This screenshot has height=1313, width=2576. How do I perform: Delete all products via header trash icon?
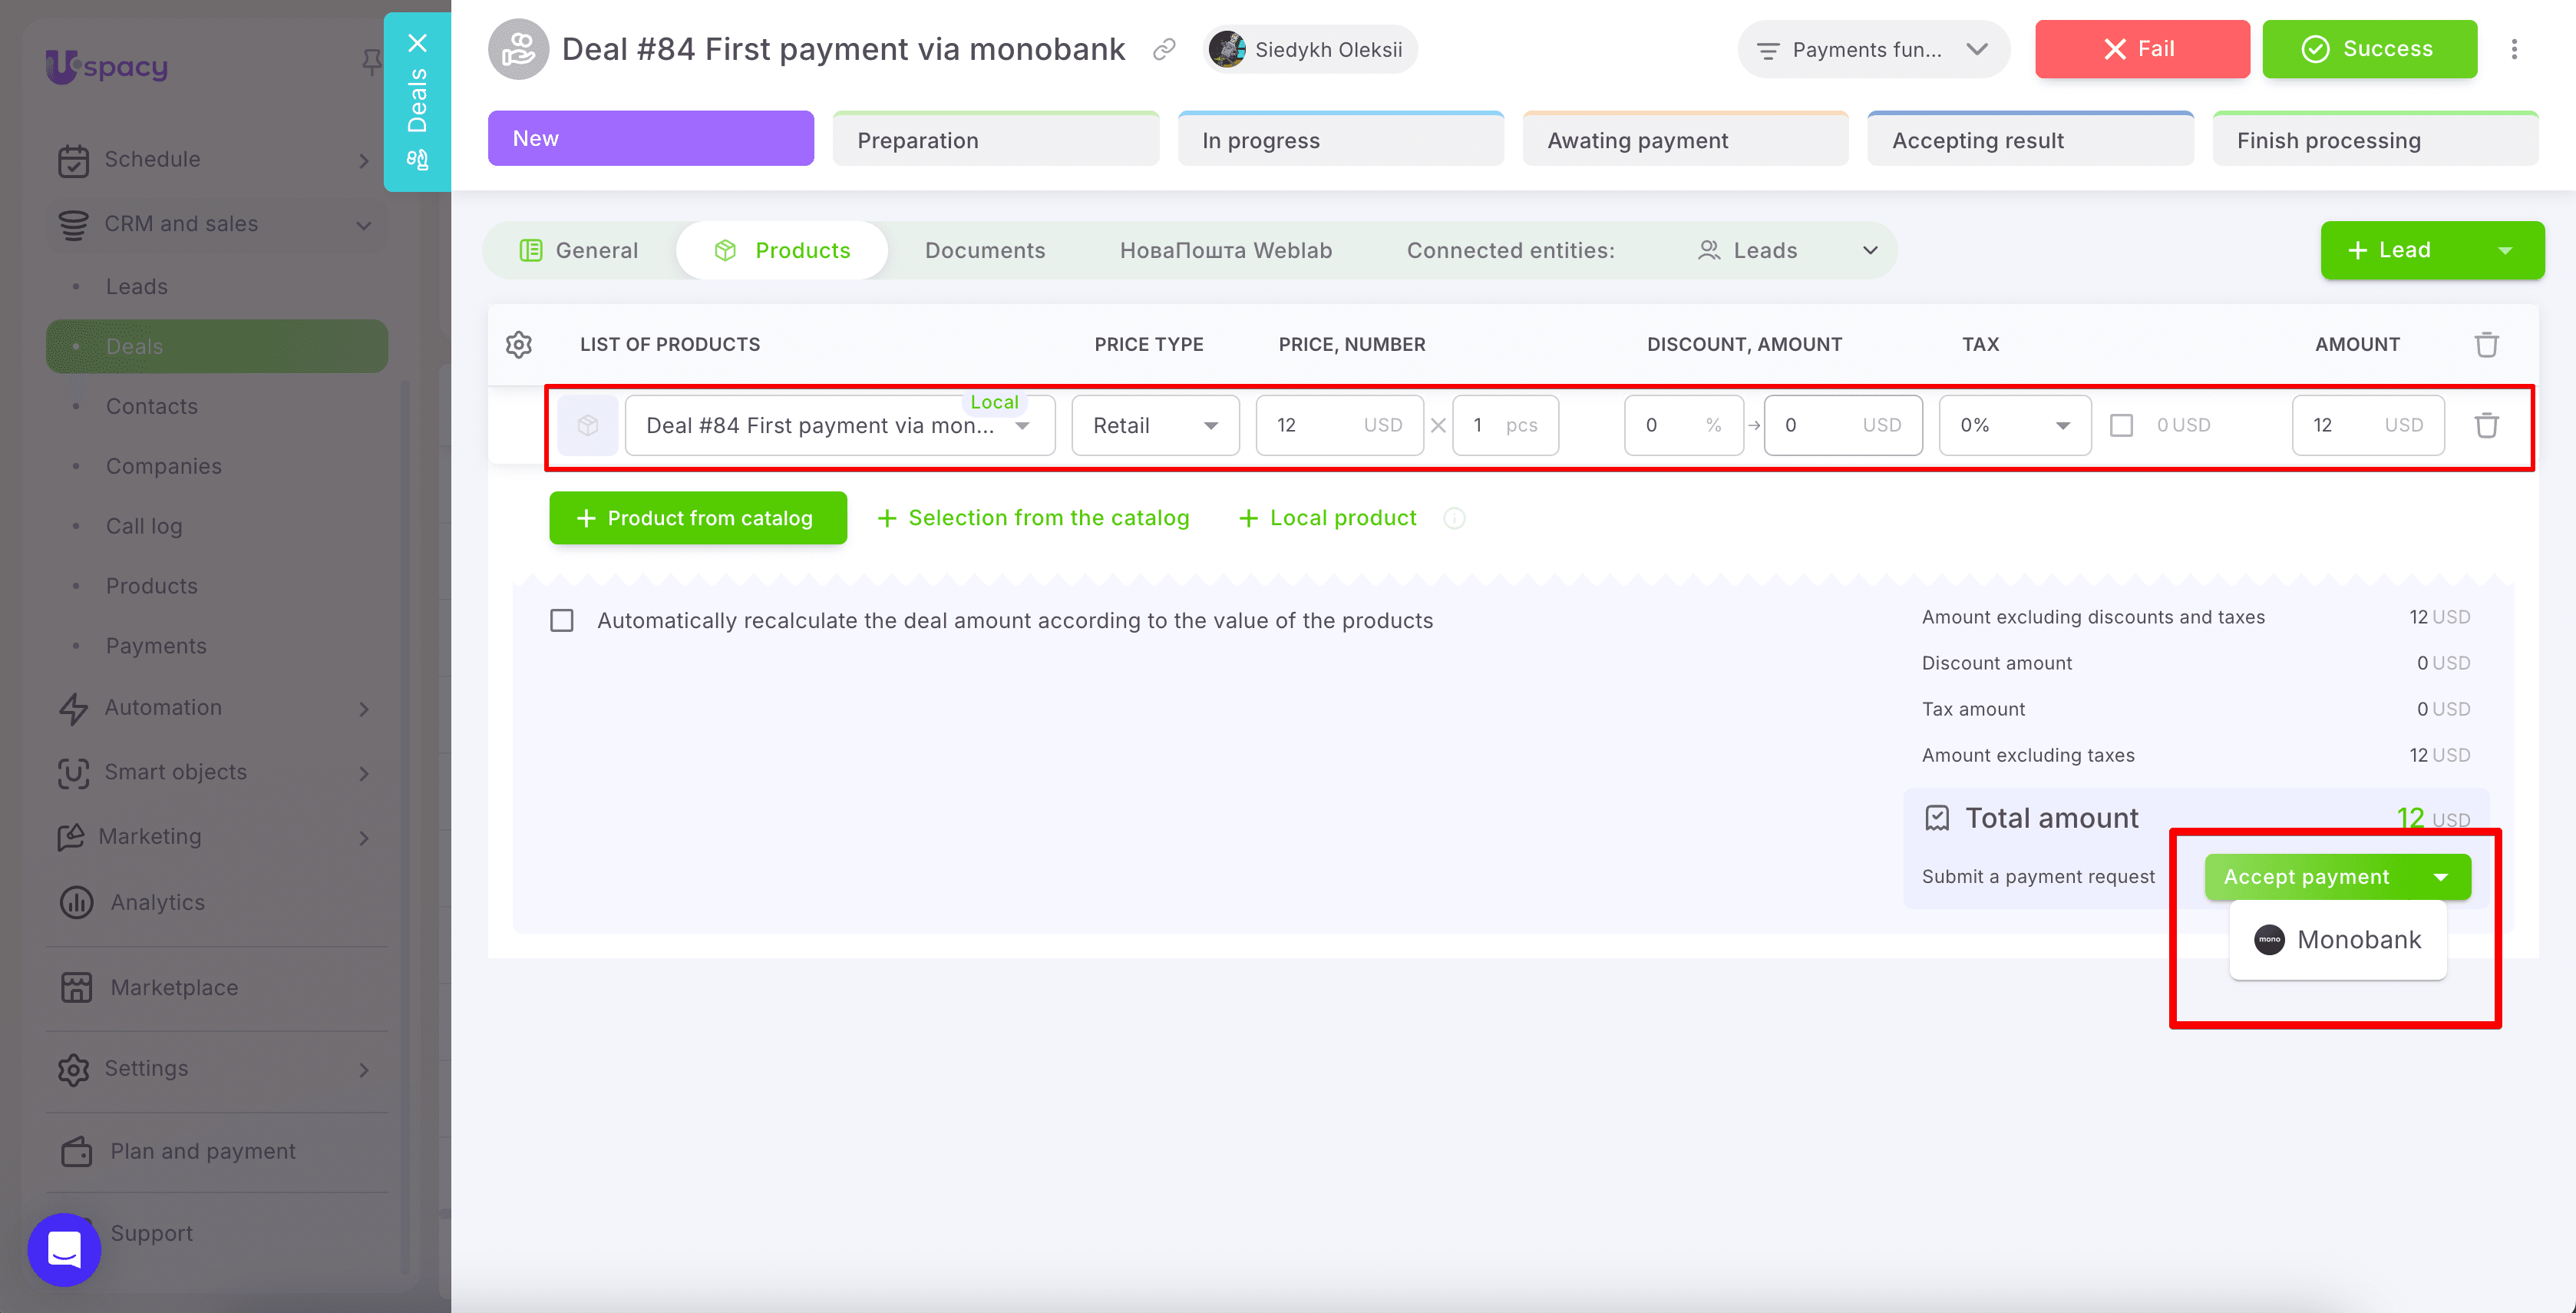pos(2487,344)
